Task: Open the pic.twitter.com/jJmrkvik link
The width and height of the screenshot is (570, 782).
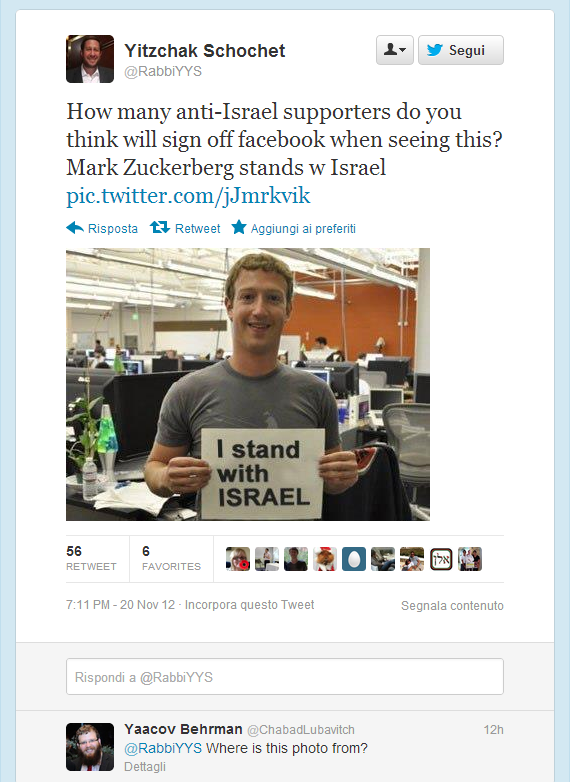Action: (x=188, y=196)
